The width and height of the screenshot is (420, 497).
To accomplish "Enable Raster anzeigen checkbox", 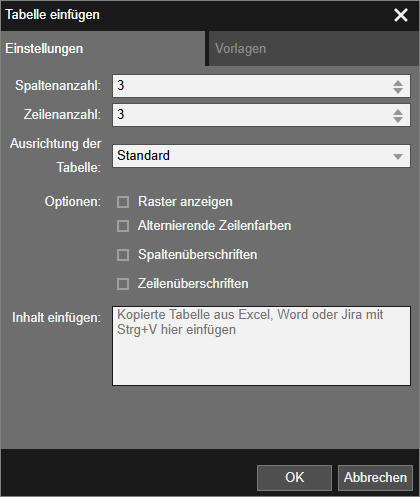I will coord(123,202).
